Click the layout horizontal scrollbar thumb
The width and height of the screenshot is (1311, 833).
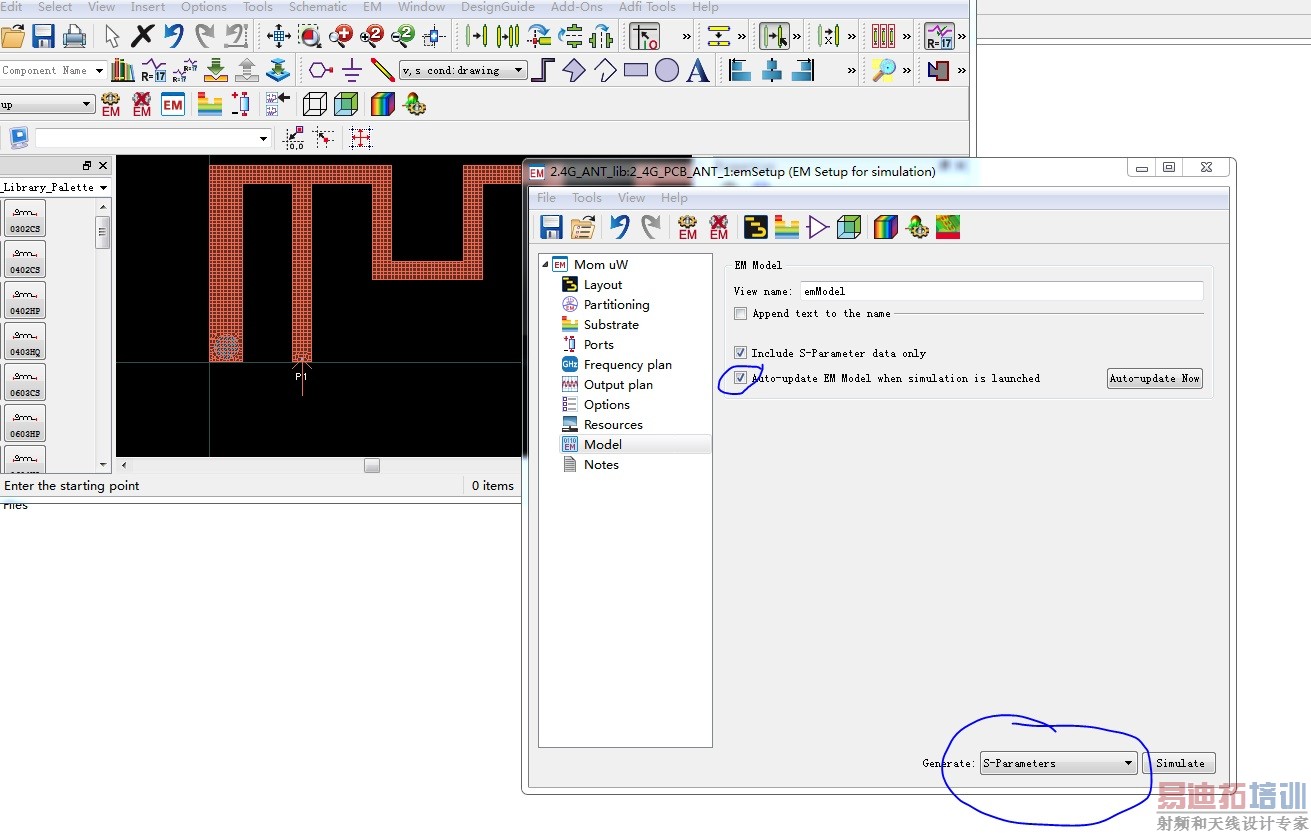pos(372,465)
